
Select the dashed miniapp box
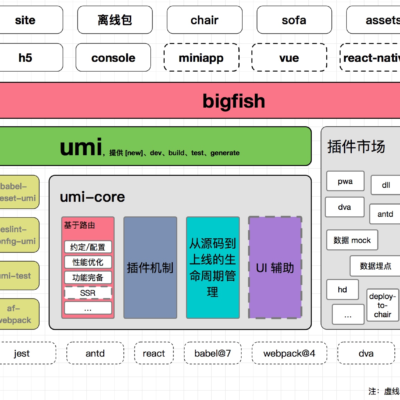click(201, 57)
